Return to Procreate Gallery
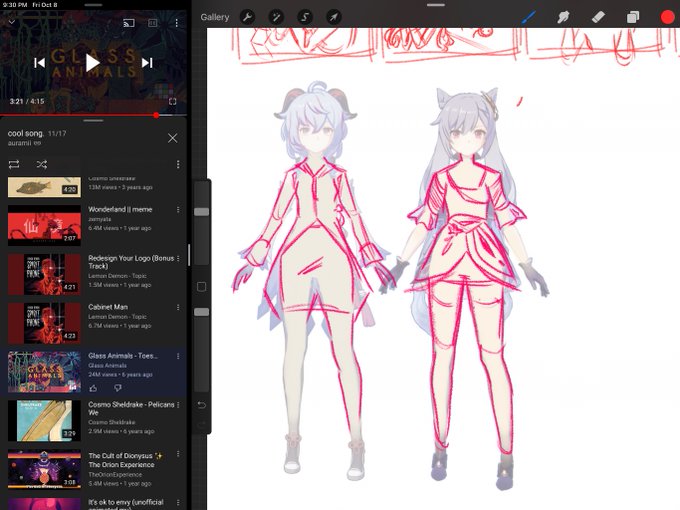The height and width of the screenshot is (510, 680). point(215,17)
